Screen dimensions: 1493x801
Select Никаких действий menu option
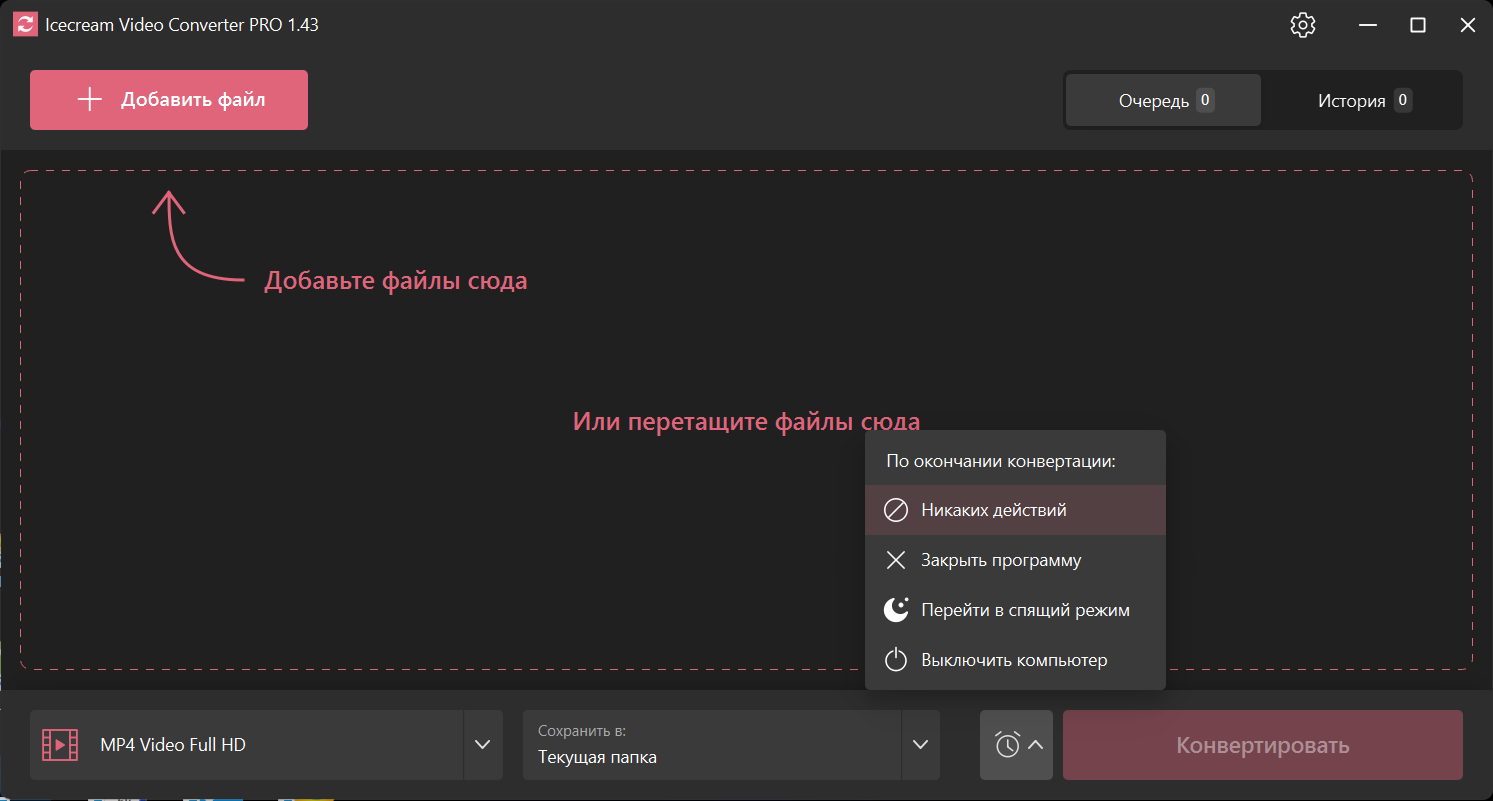1015,510
